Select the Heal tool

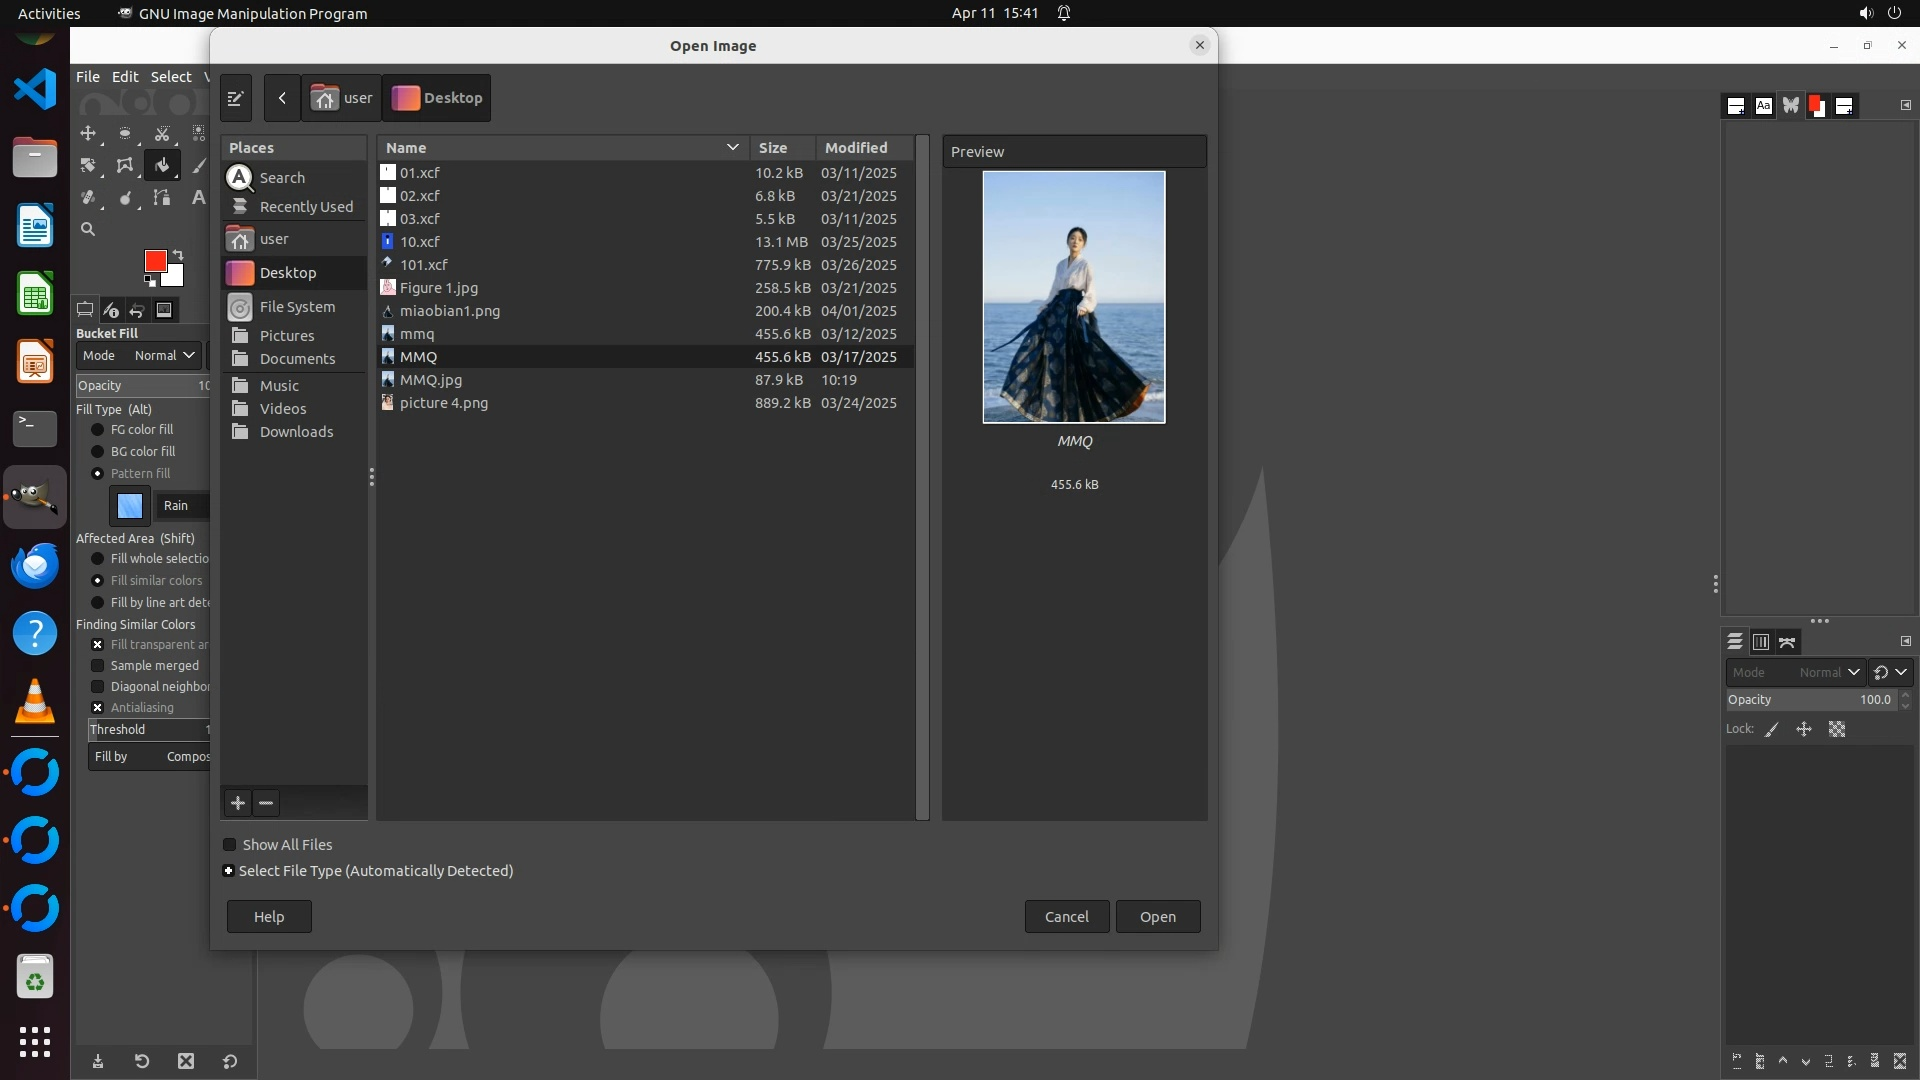[88, 198]
